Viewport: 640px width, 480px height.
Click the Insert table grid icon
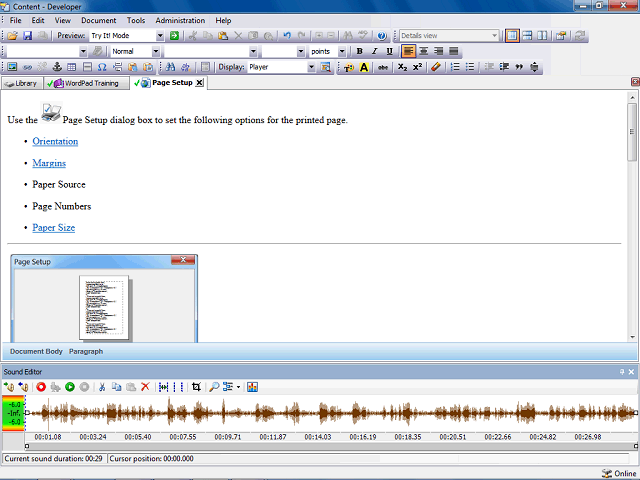(x=72, y=67)
